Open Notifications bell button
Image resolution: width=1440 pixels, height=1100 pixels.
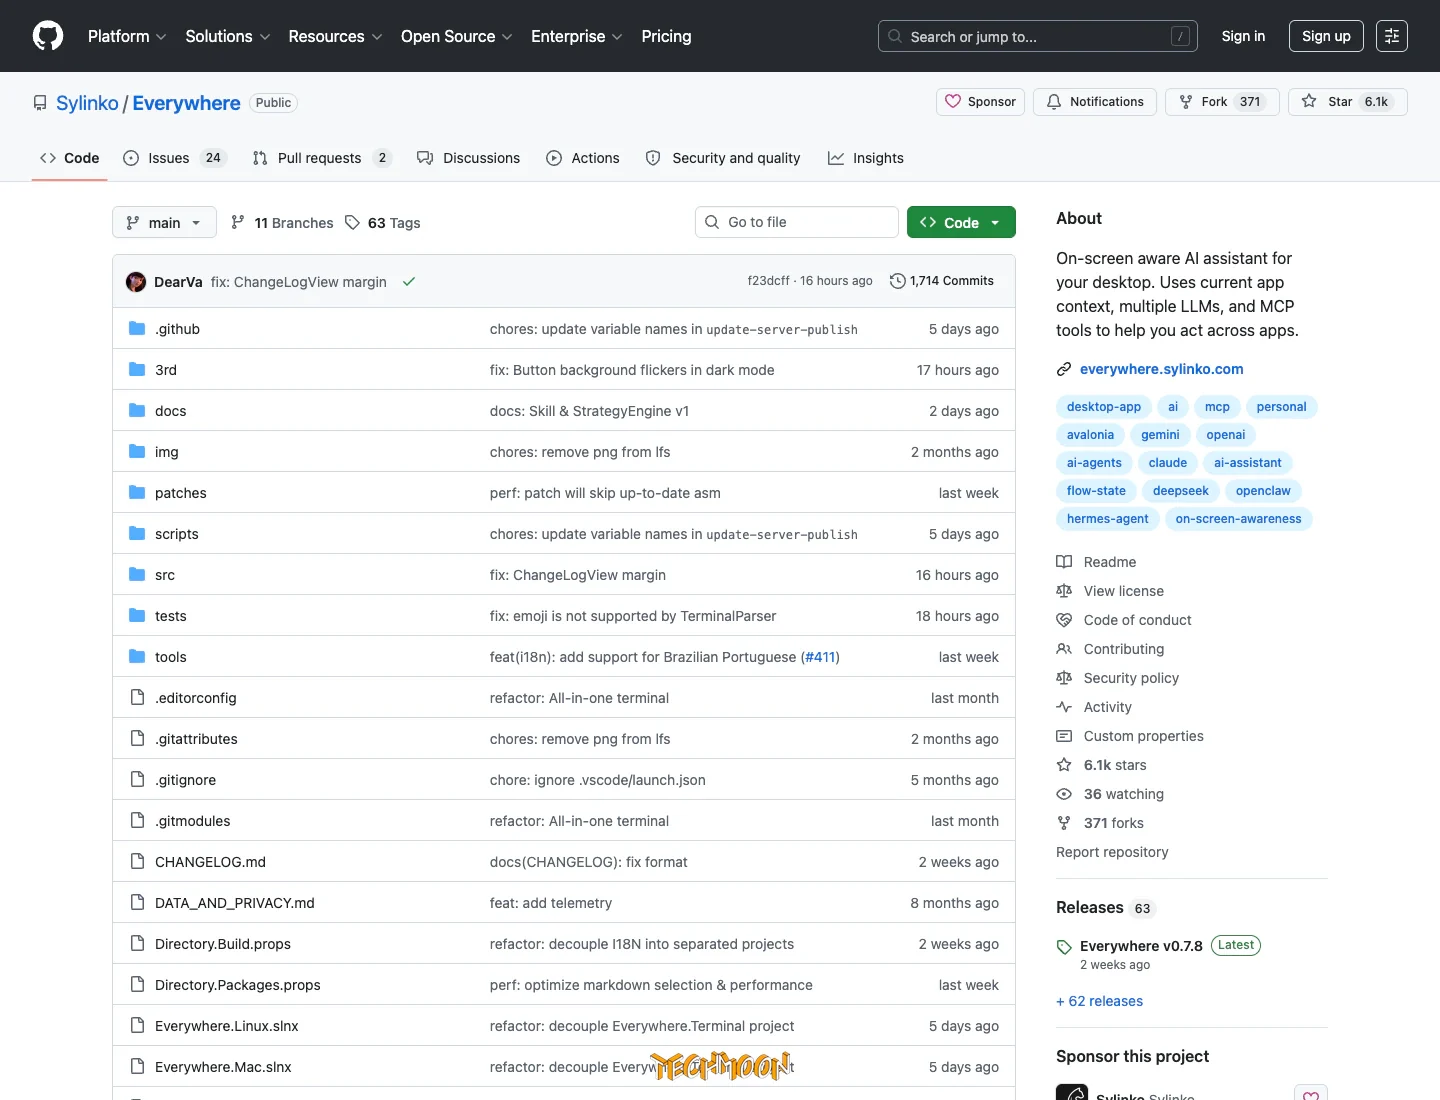tap(1095, 102)
